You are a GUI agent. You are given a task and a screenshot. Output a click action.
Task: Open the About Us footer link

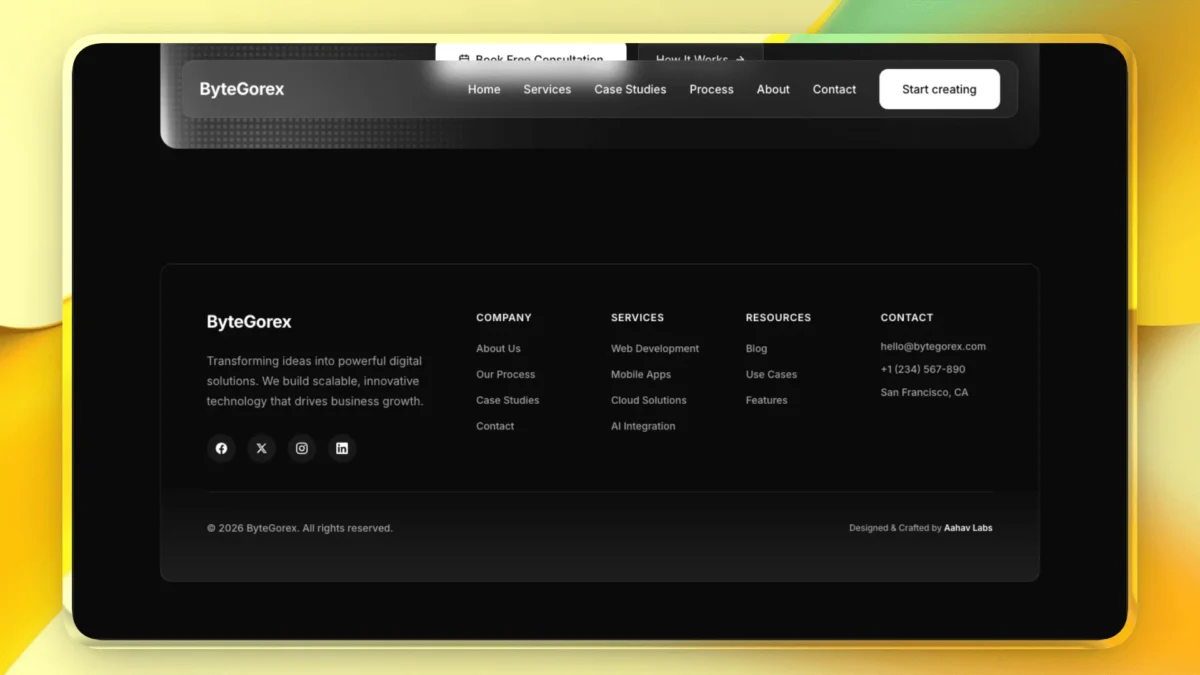[x=498, y=349]
